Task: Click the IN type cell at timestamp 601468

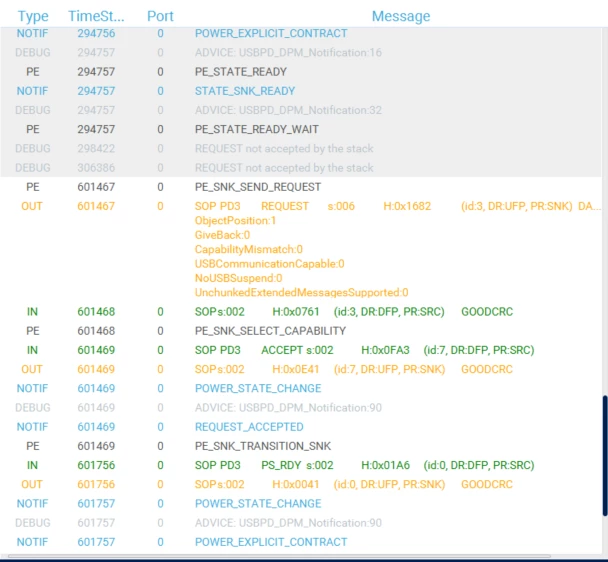Action: (32, 311)
